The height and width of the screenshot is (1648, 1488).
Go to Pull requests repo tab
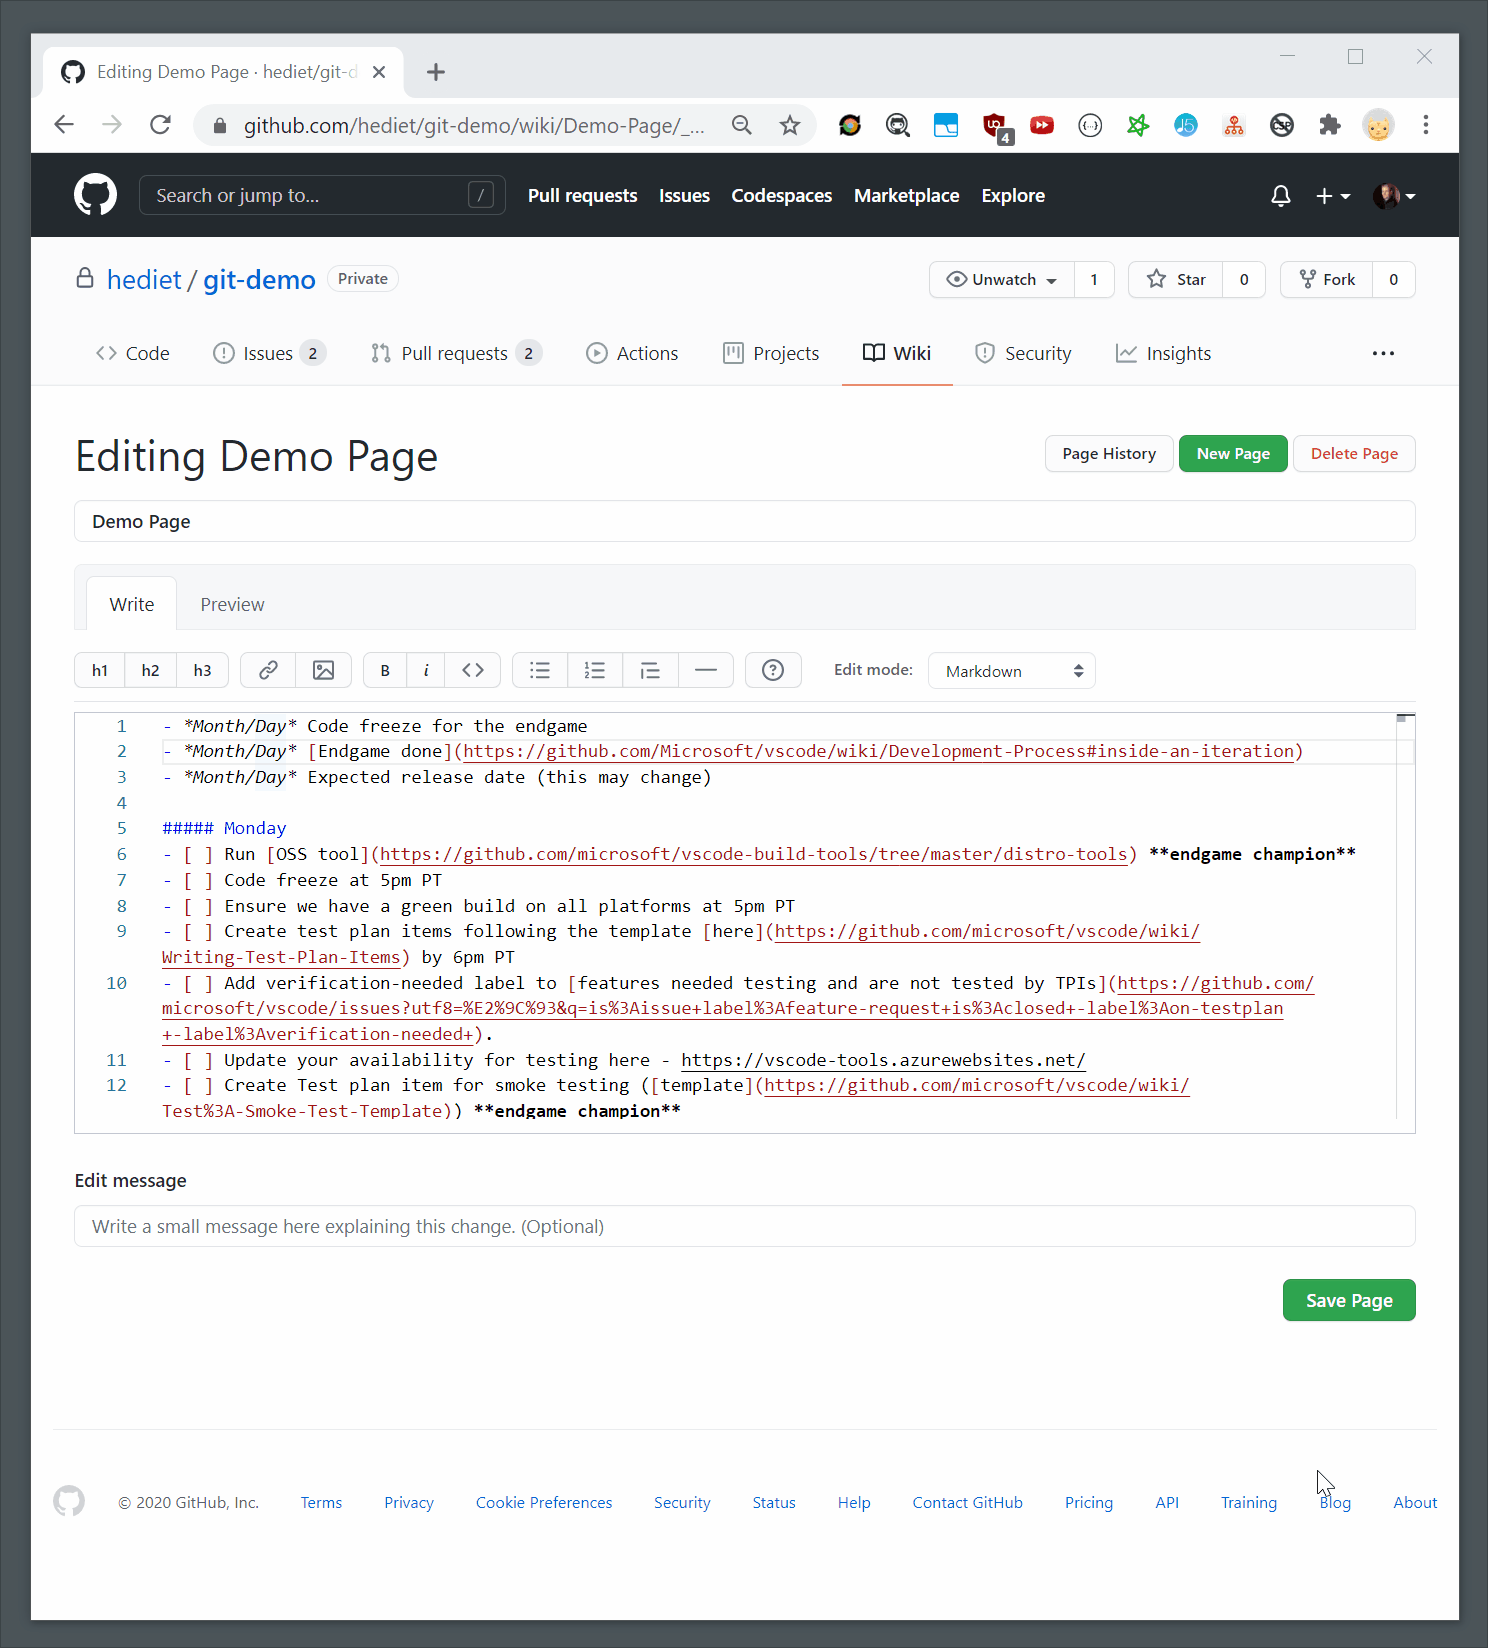click(455, 353)
